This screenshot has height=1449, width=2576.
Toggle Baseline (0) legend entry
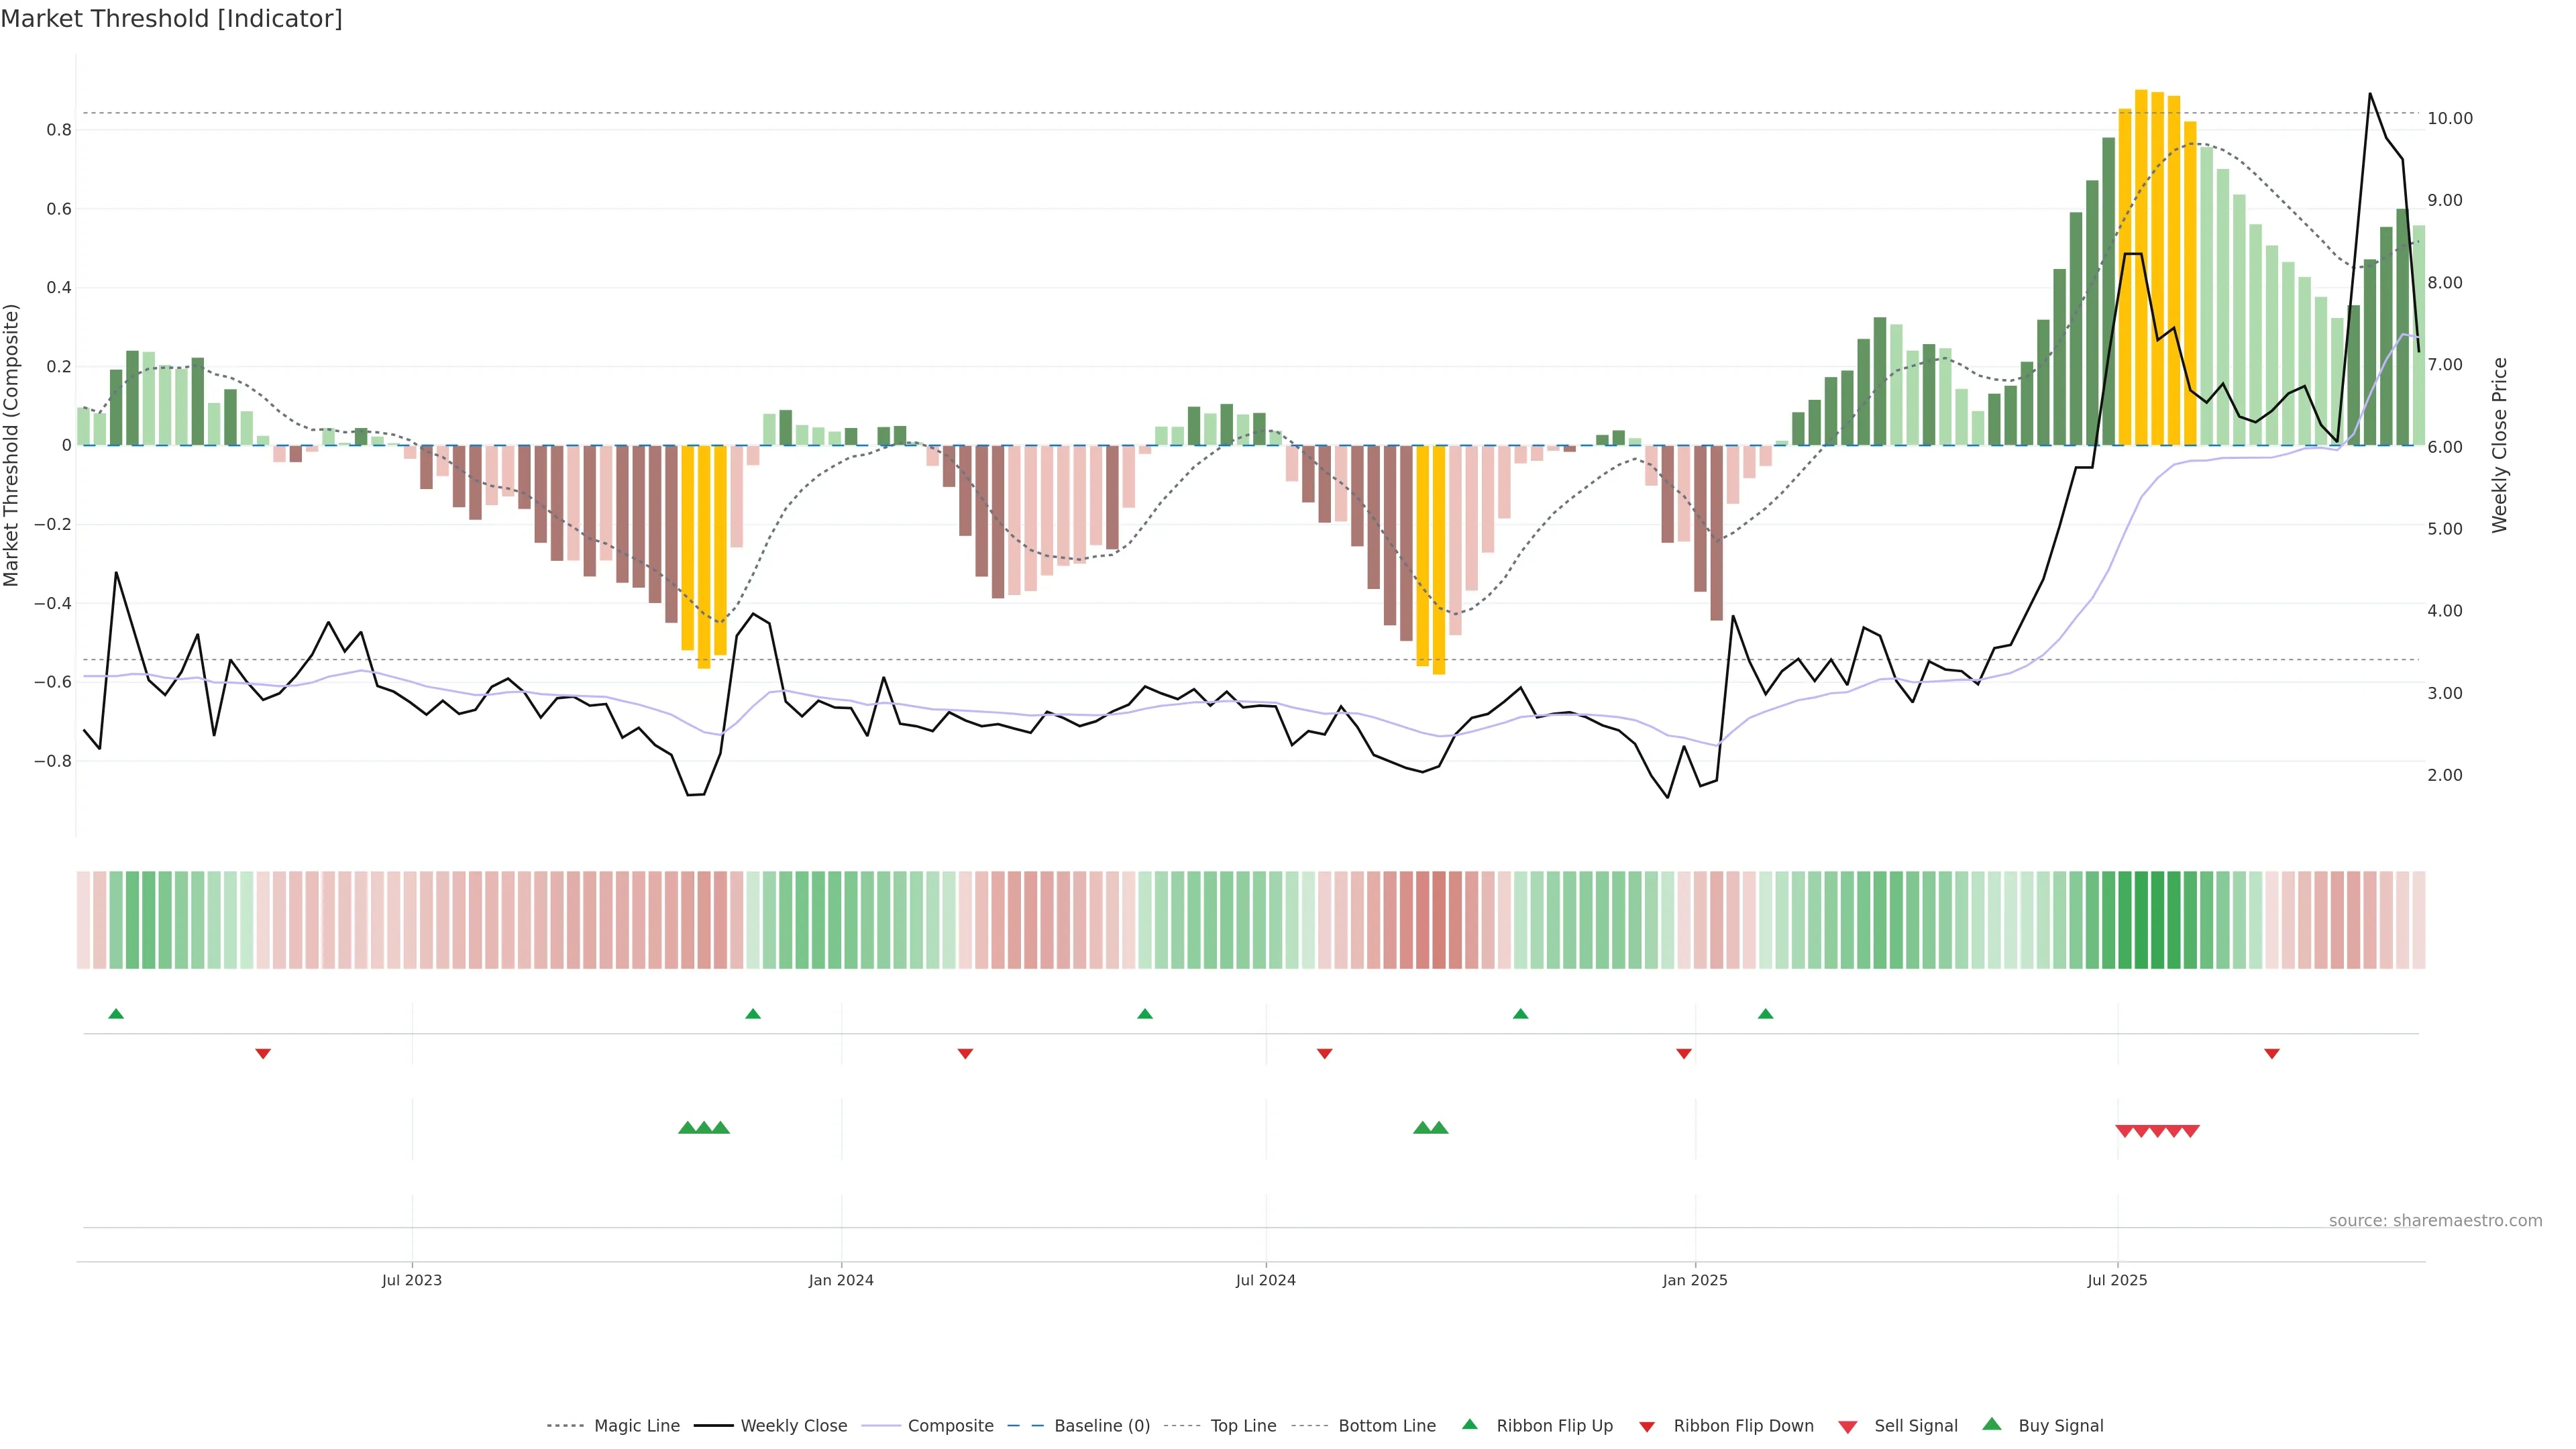[x=1101, y=1426]
